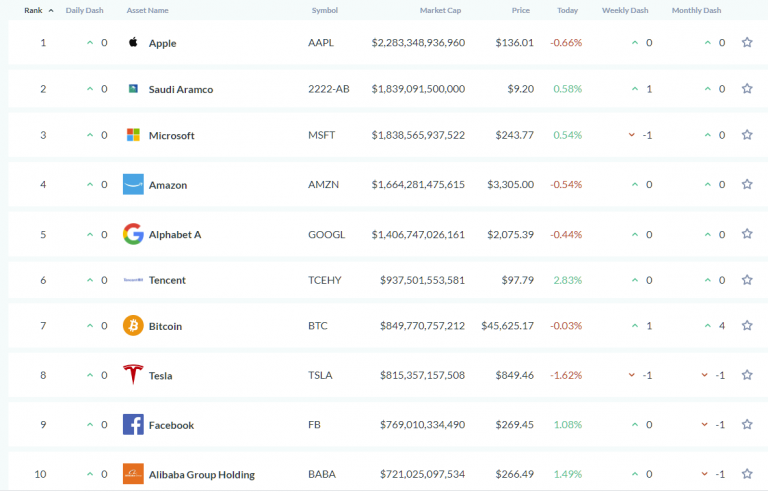The height and width of the screenshot is (492, 768).
Task: Click the Tesla logo icon
Action: pyautogui.click(x=133, y=375)
